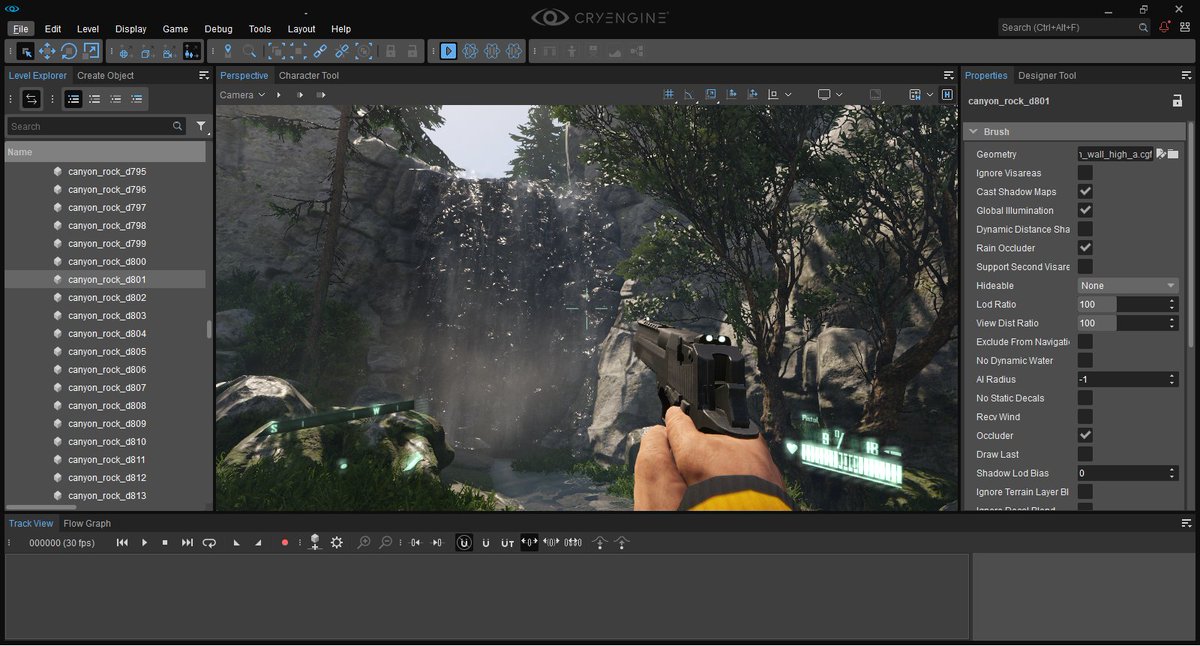Play the Track View sequence
This screenshot has height=646, width=1200.
(144, 542)
